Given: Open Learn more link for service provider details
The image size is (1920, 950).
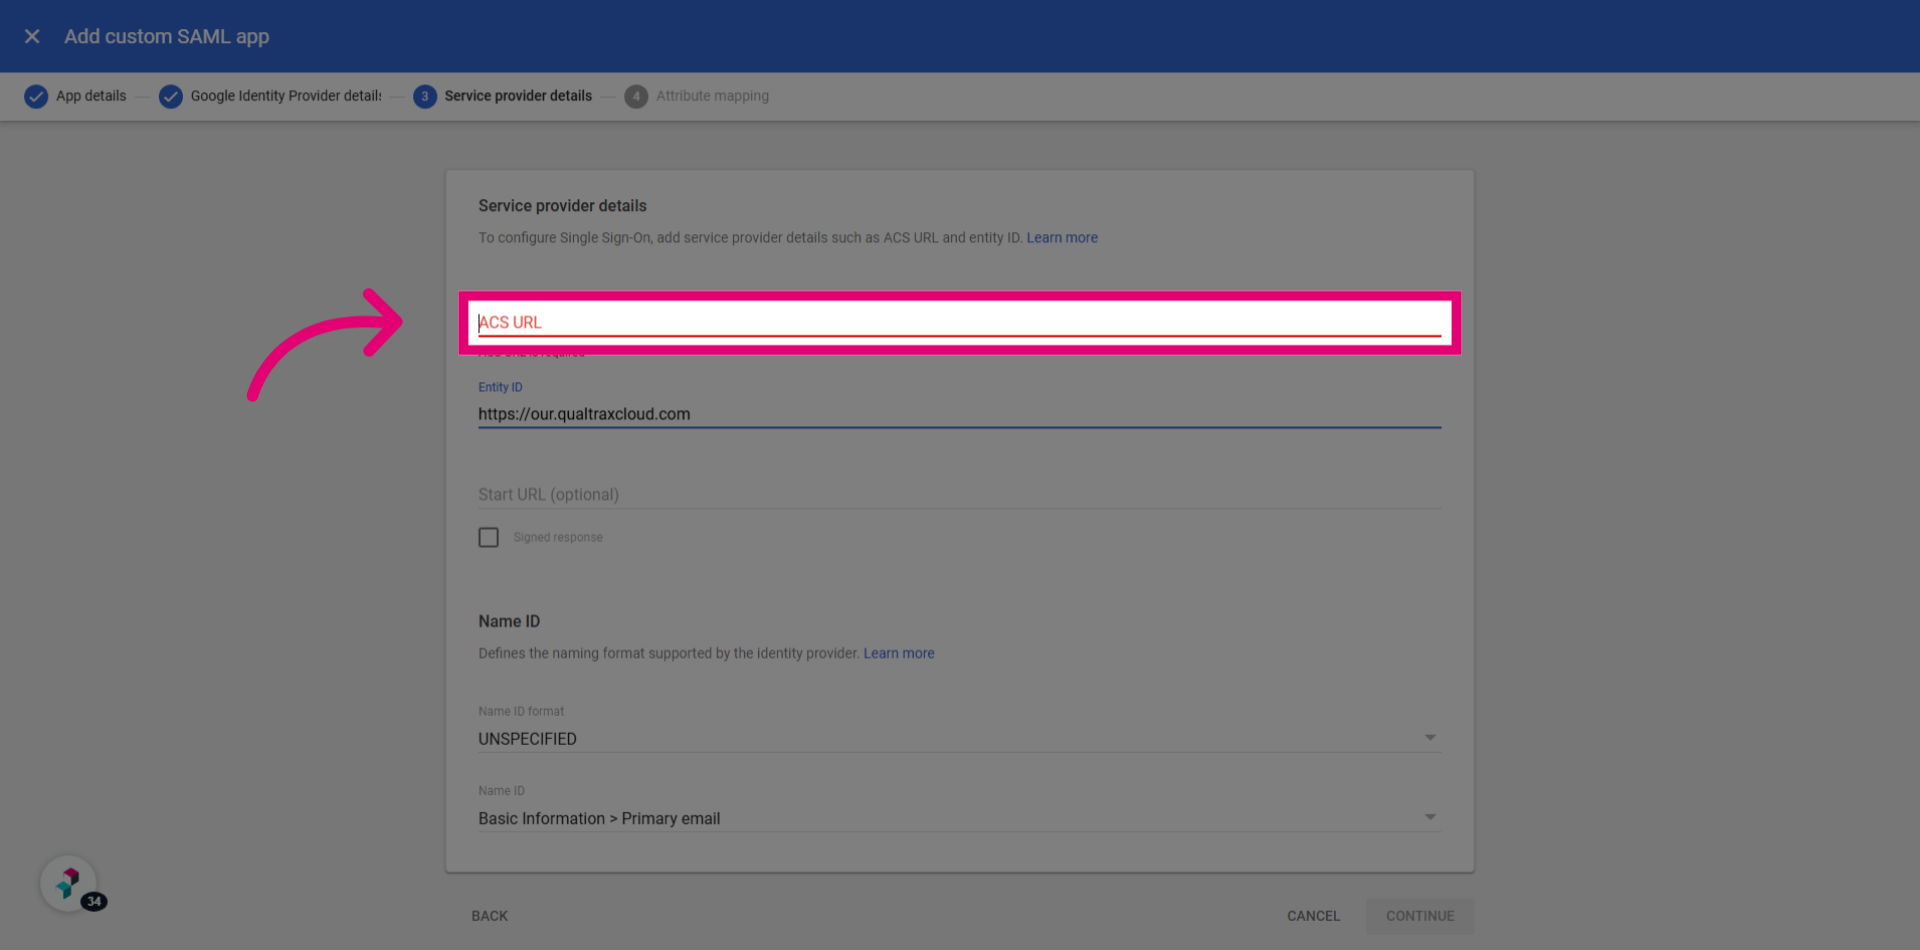Looking at the screenshot, I should click(x=1062, y=238).
